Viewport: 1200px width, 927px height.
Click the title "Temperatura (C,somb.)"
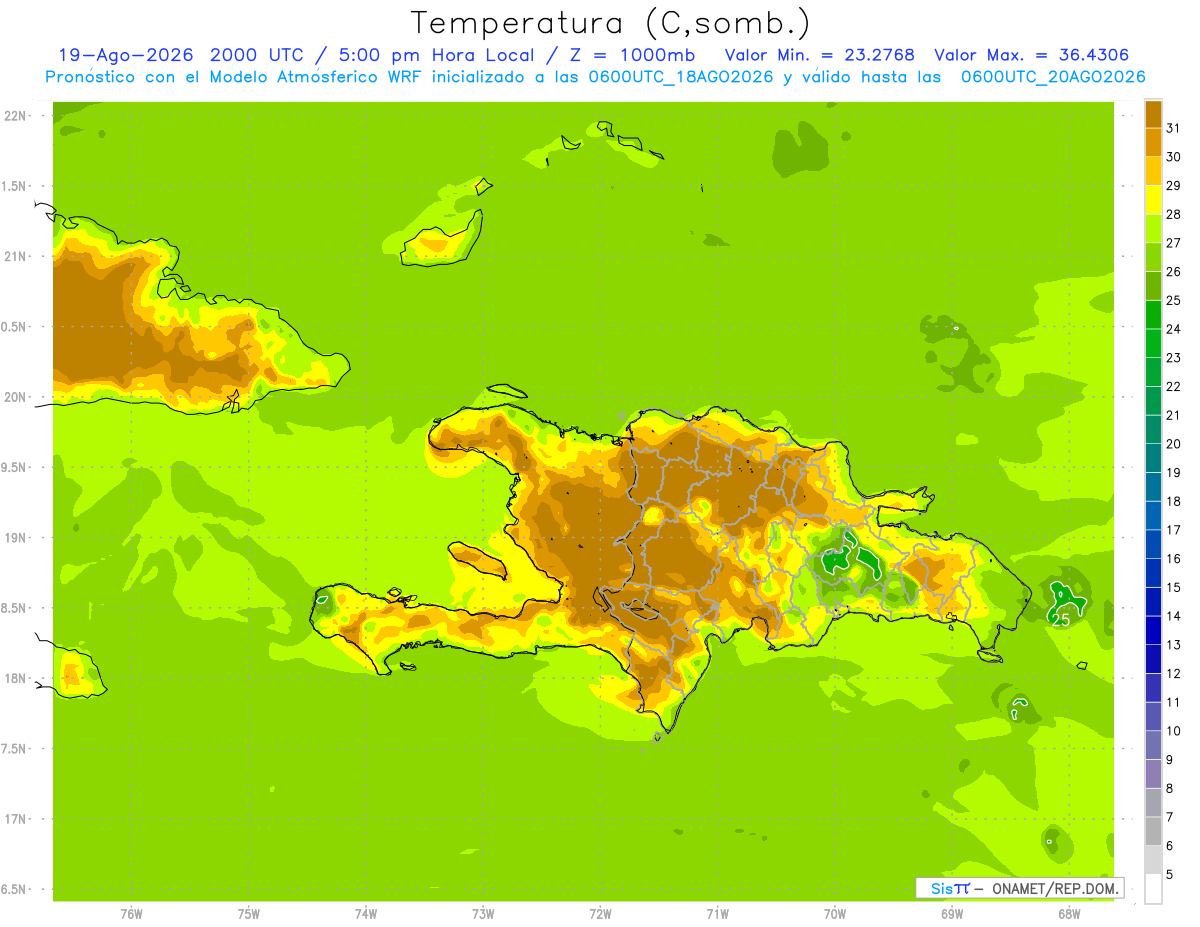611,23
